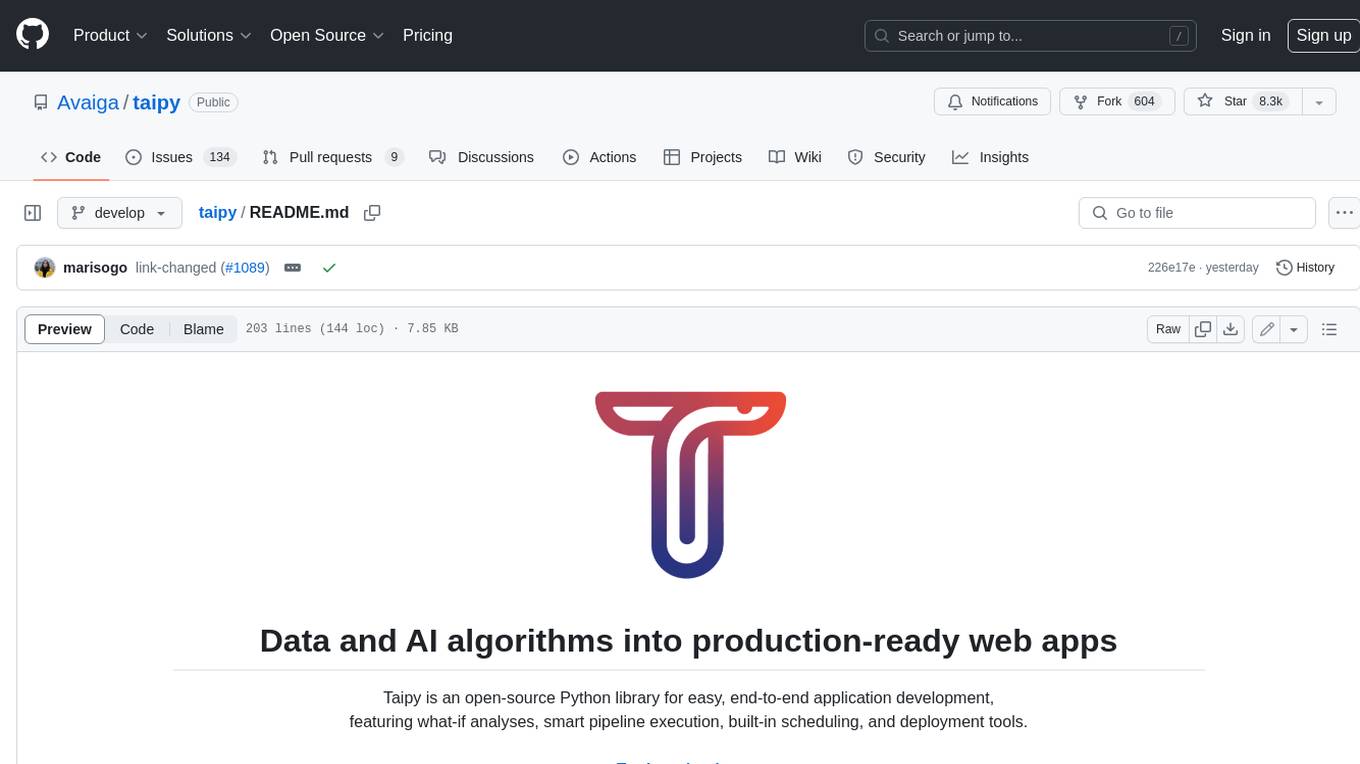Expand the file tree side panel
1360x764 pixels.
33,213
